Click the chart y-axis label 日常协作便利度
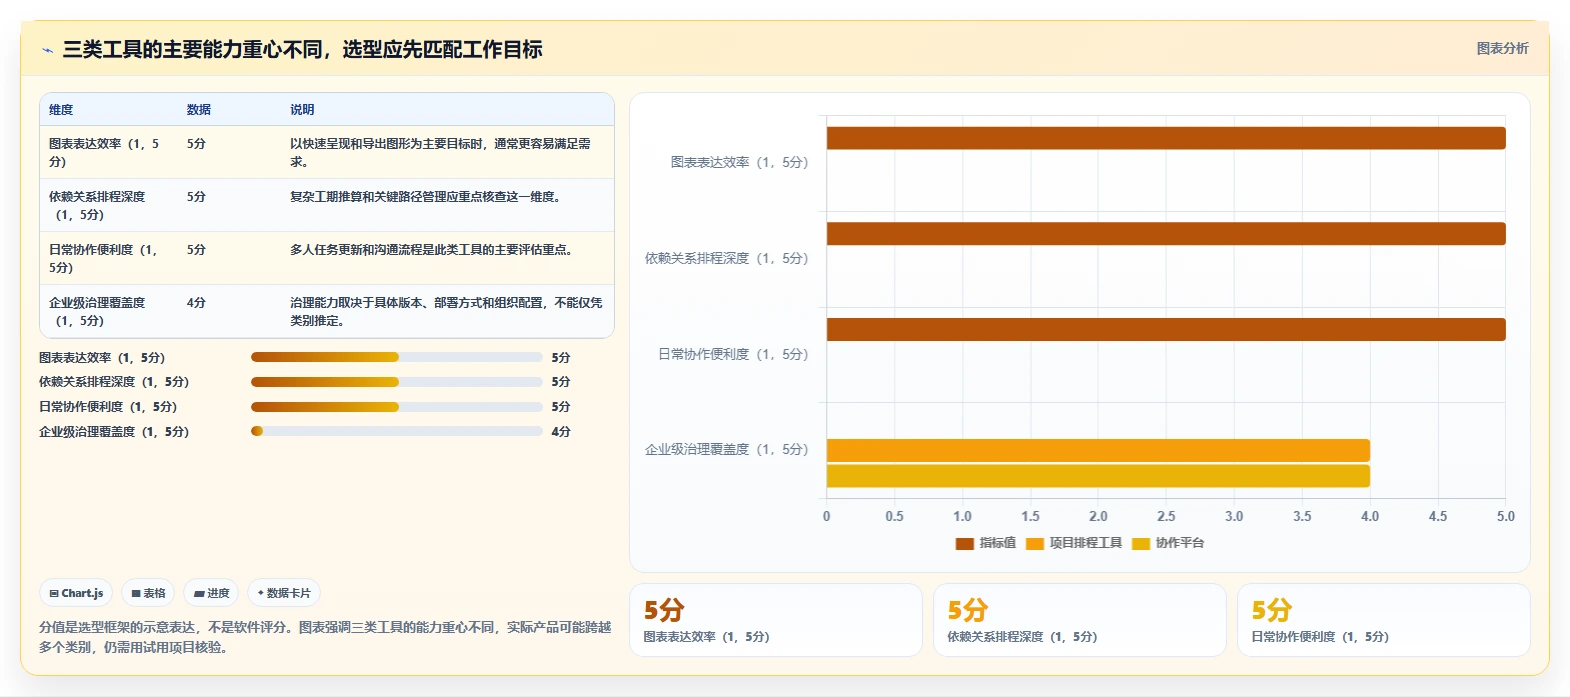1570x697 pixels. 733,354
